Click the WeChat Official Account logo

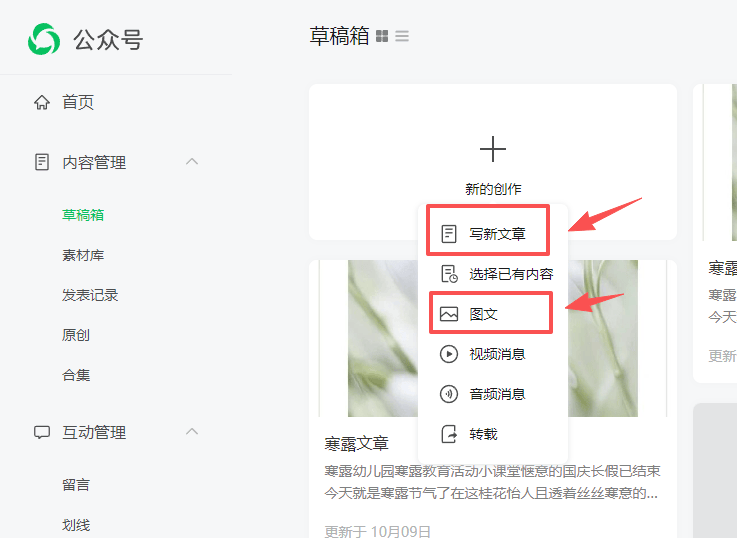coord(43,39)
